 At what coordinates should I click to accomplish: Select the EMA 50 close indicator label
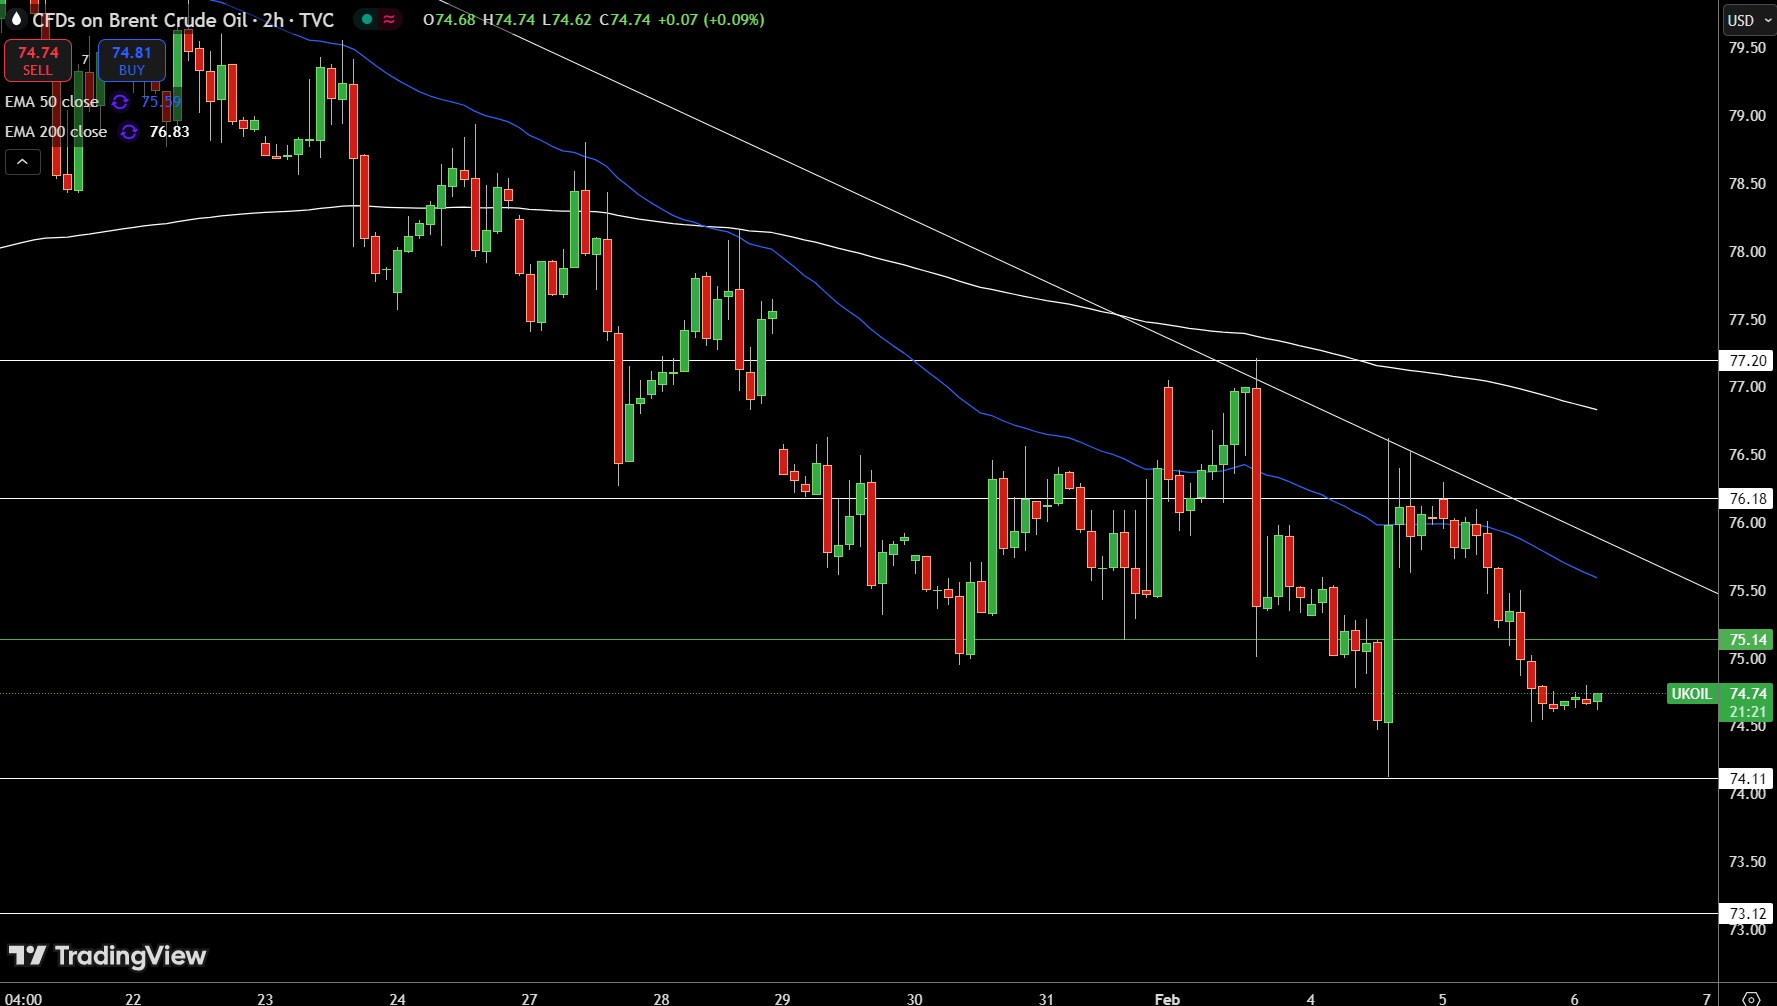coord(52,102)
